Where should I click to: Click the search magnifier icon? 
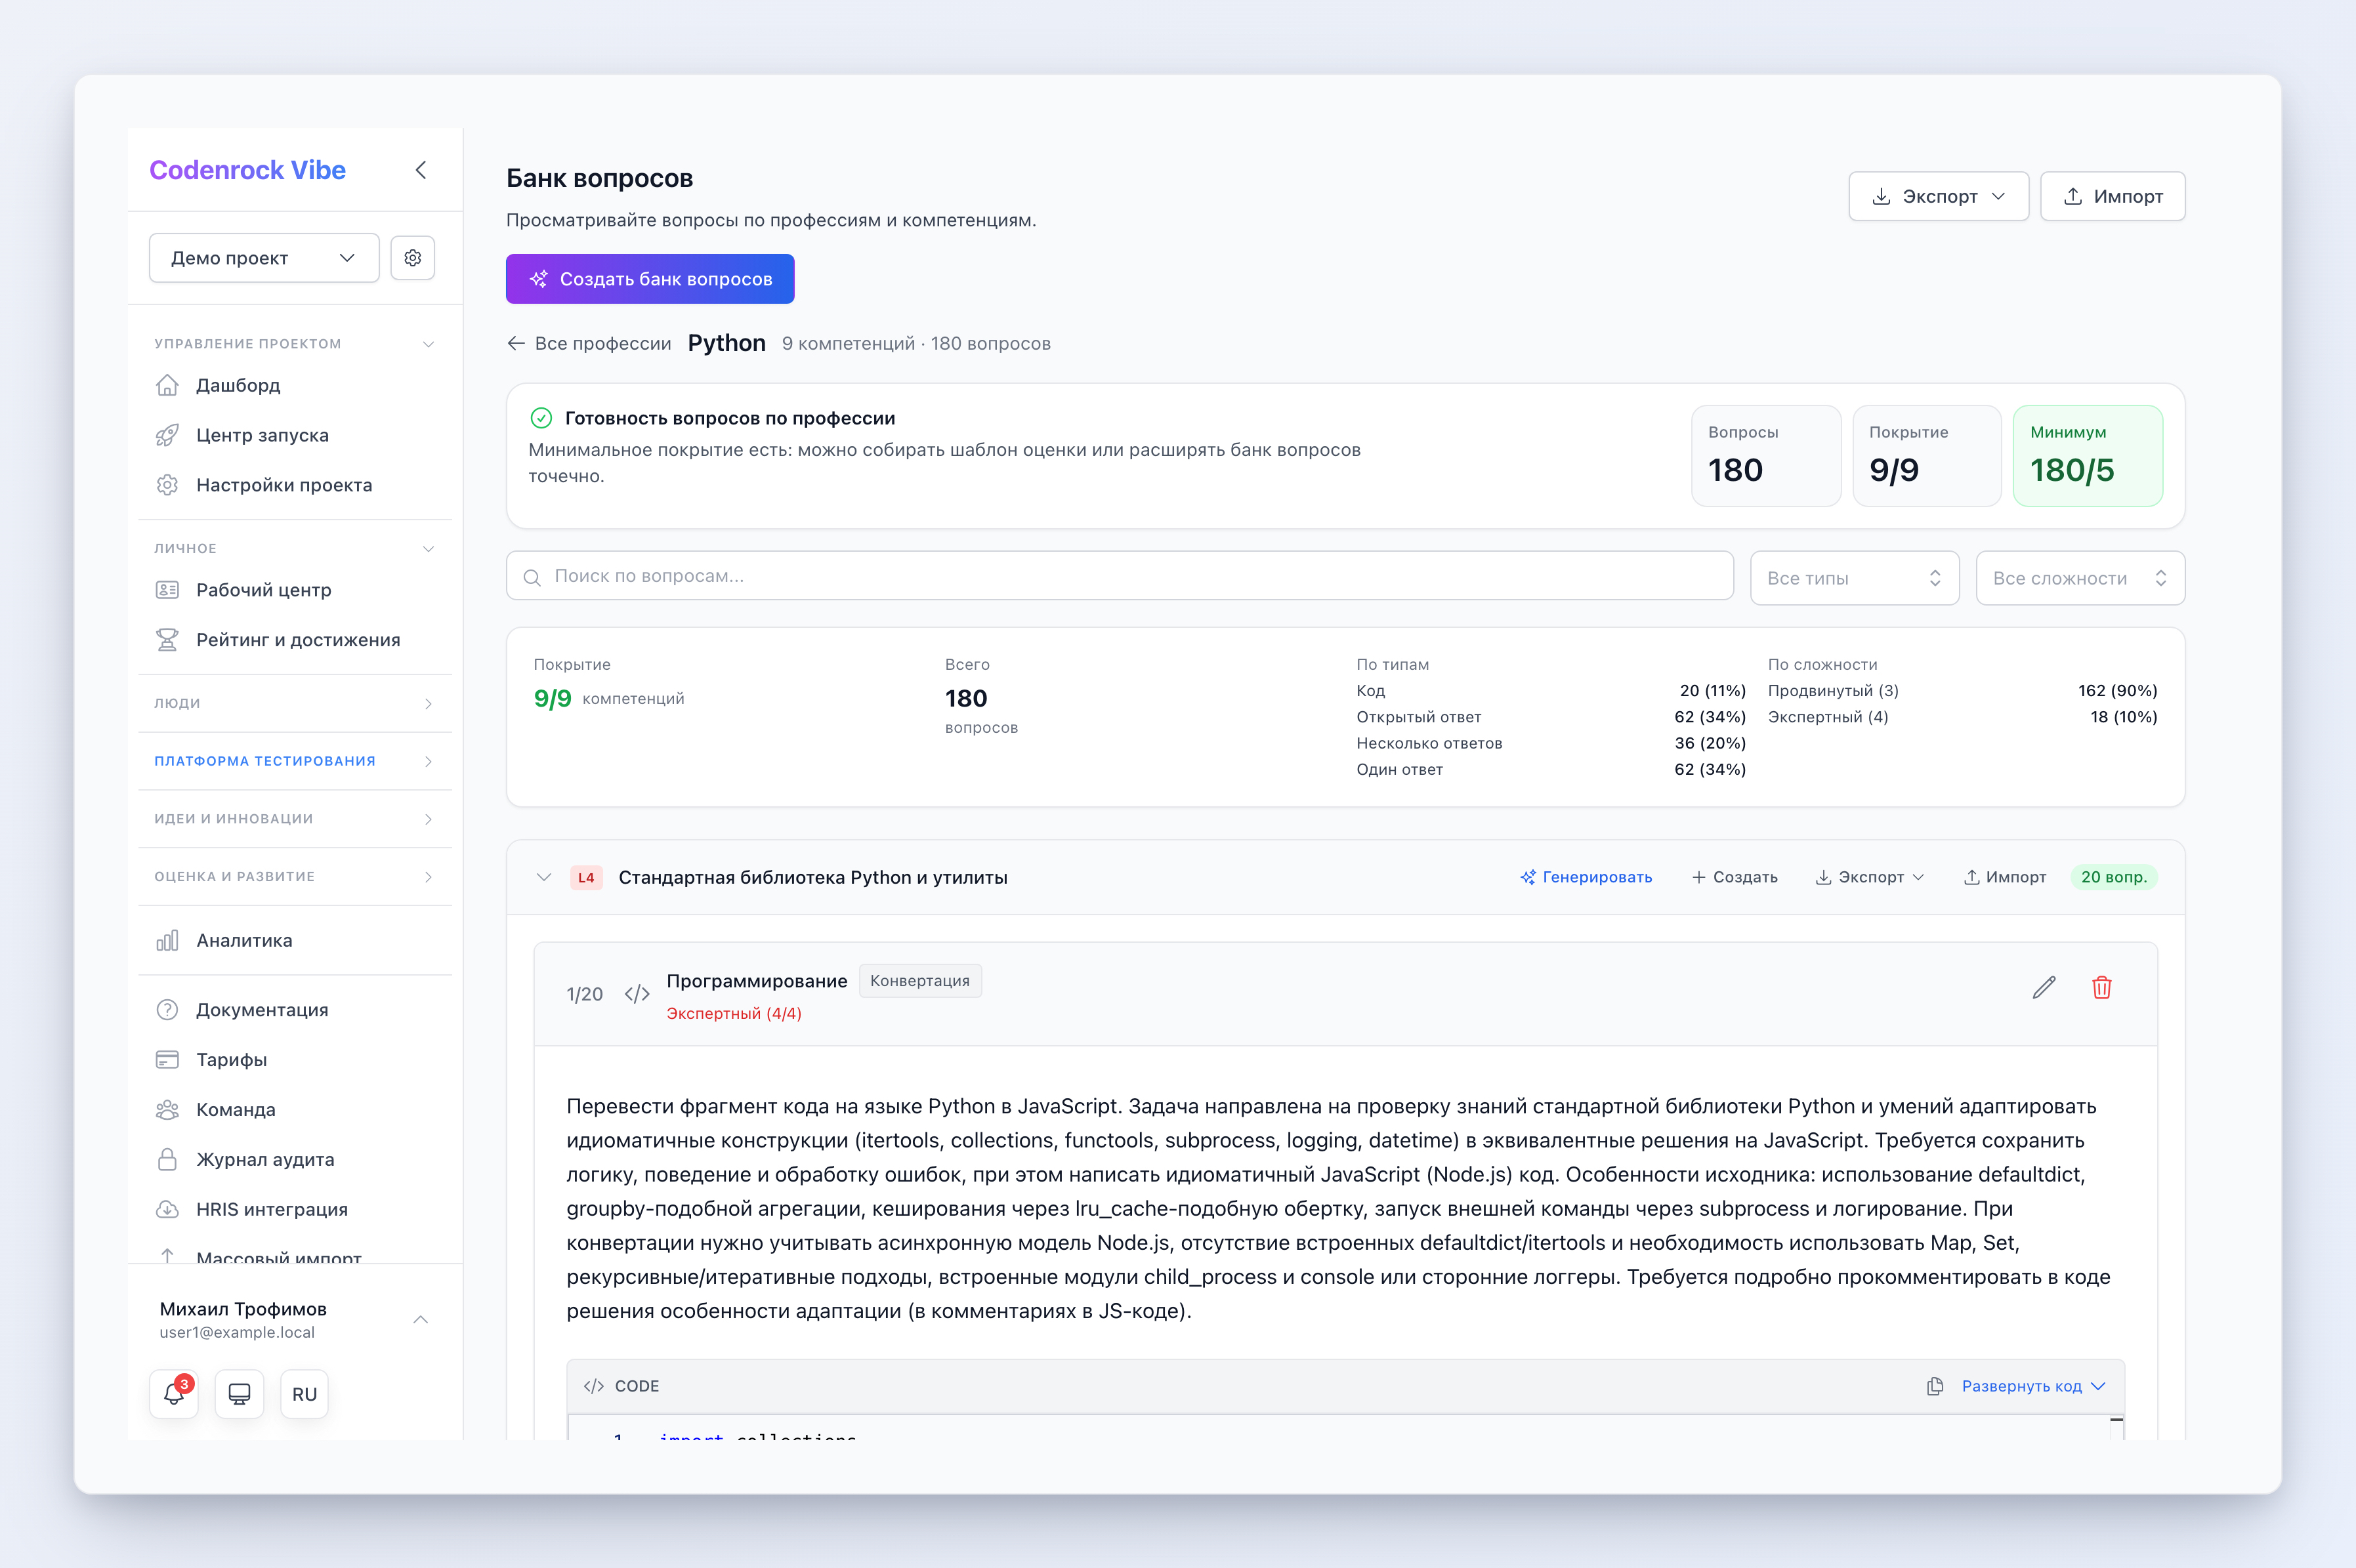(532, 577)
